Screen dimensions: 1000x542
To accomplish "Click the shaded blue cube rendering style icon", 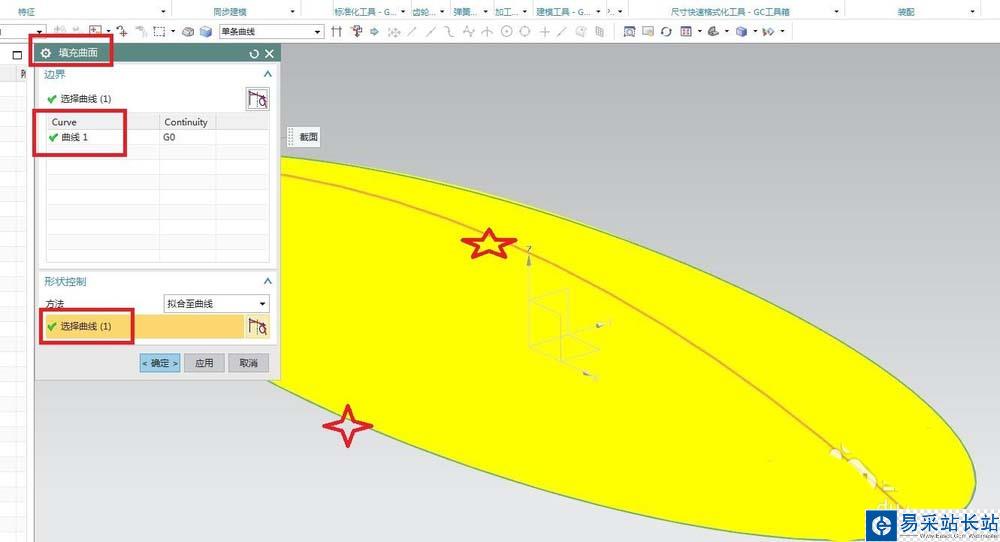I will click(x=741, y=31).
